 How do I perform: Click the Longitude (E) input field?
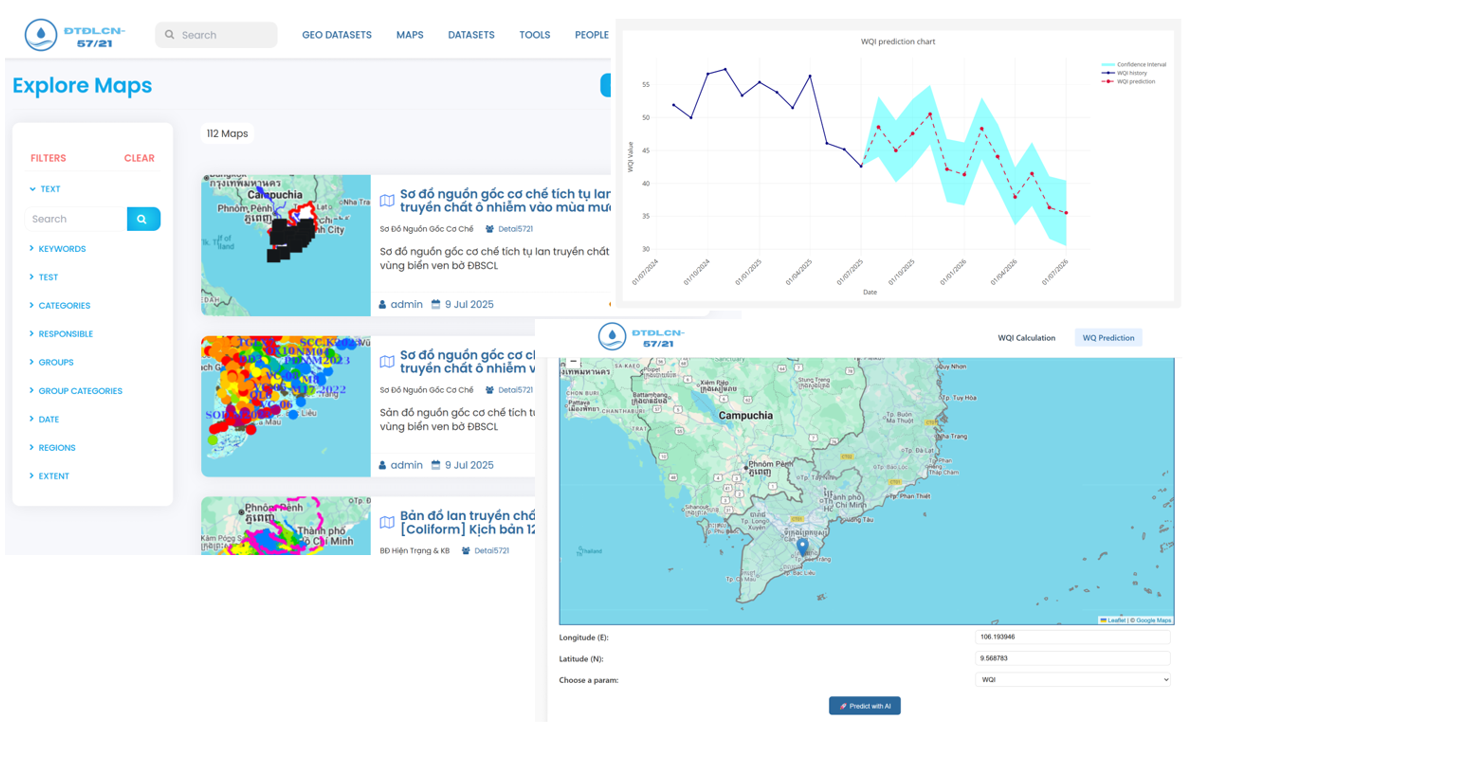pyautogui.click(x=1072, y=637)
